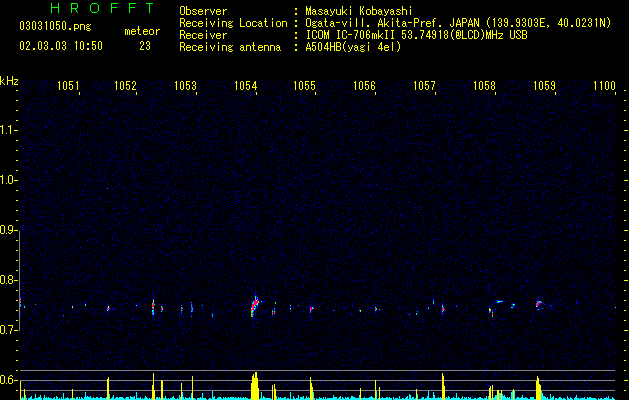This screenshot has width=629, height=400.
Task: Click the date stamp 02.03.03 10:50
Action: pyautogui.click(x=61, y=46)
